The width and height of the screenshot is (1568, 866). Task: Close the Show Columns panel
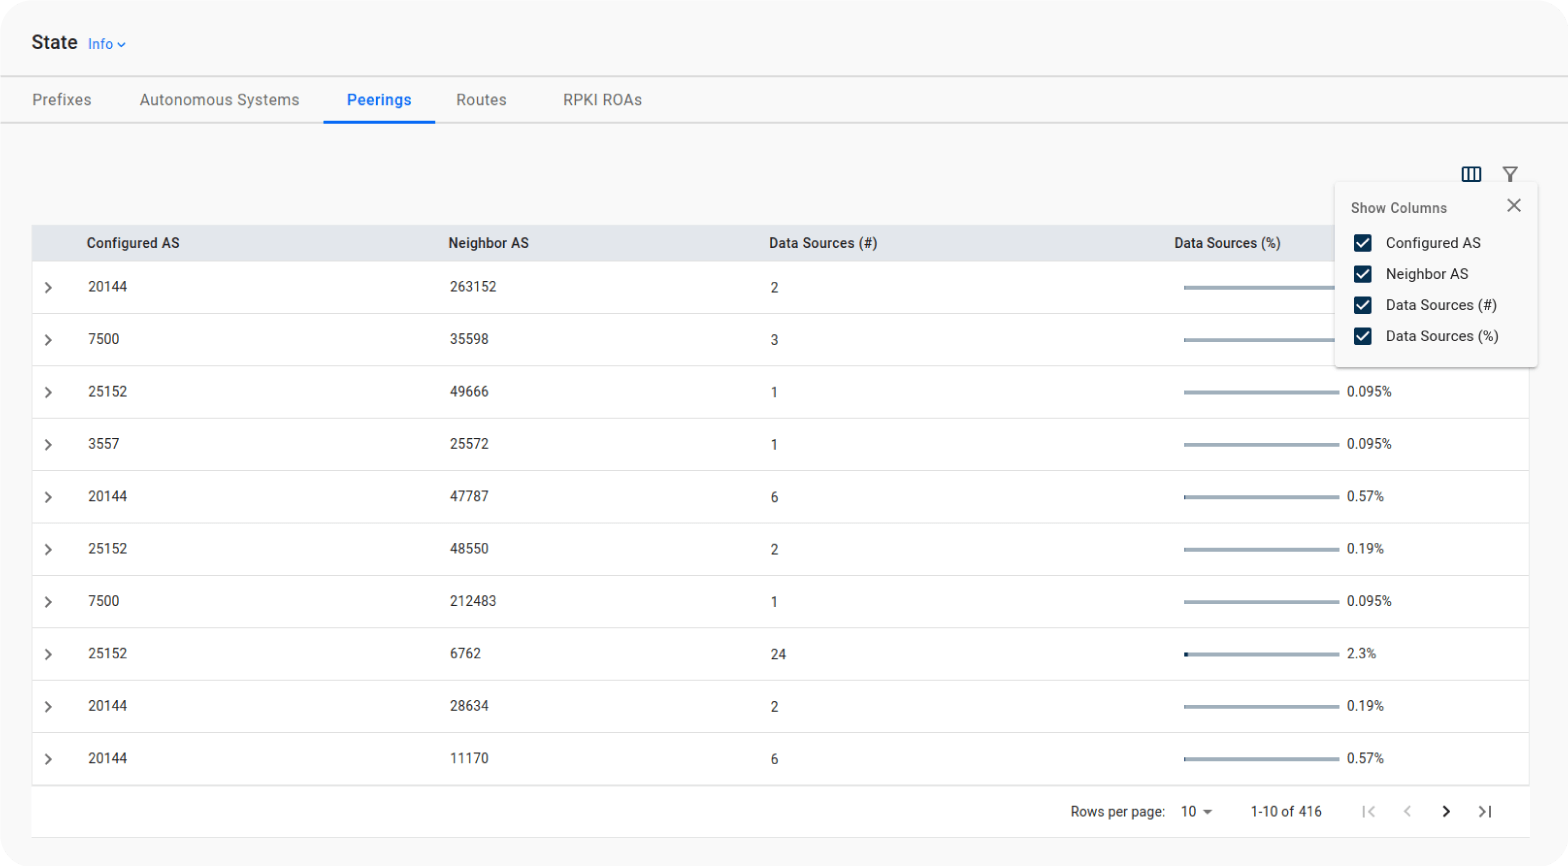point(1514,205)
